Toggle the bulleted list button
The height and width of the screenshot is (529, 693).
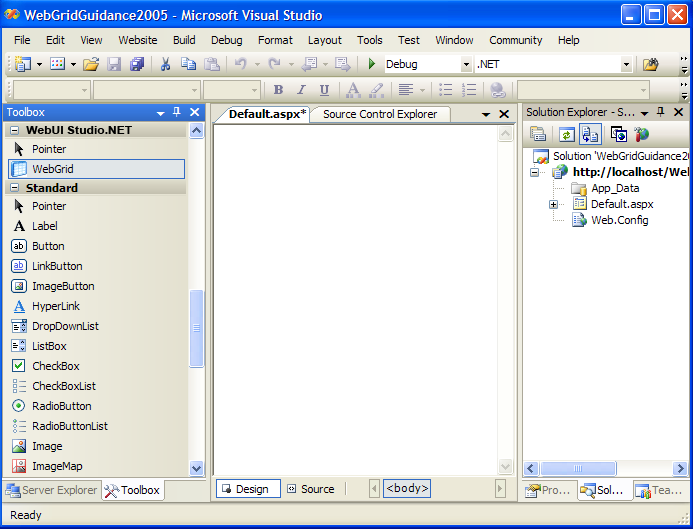coord(446,90)
